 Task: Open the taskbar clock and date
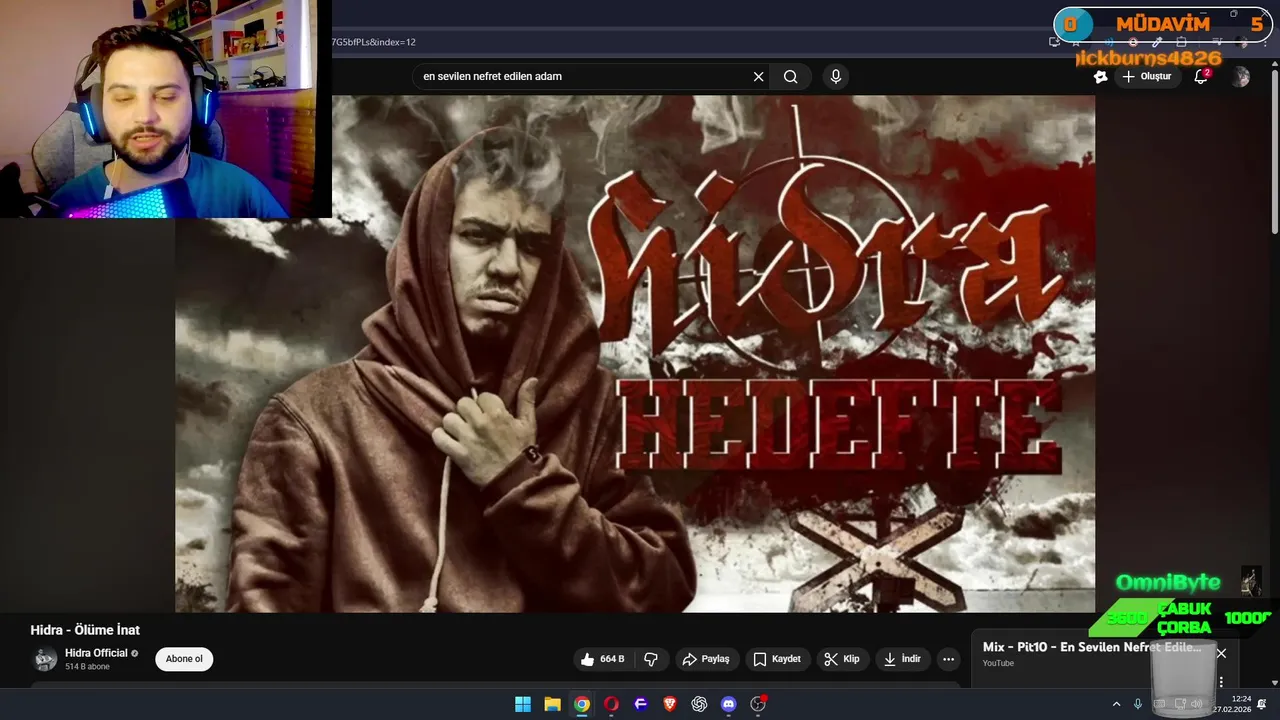tap(1231, 704)
